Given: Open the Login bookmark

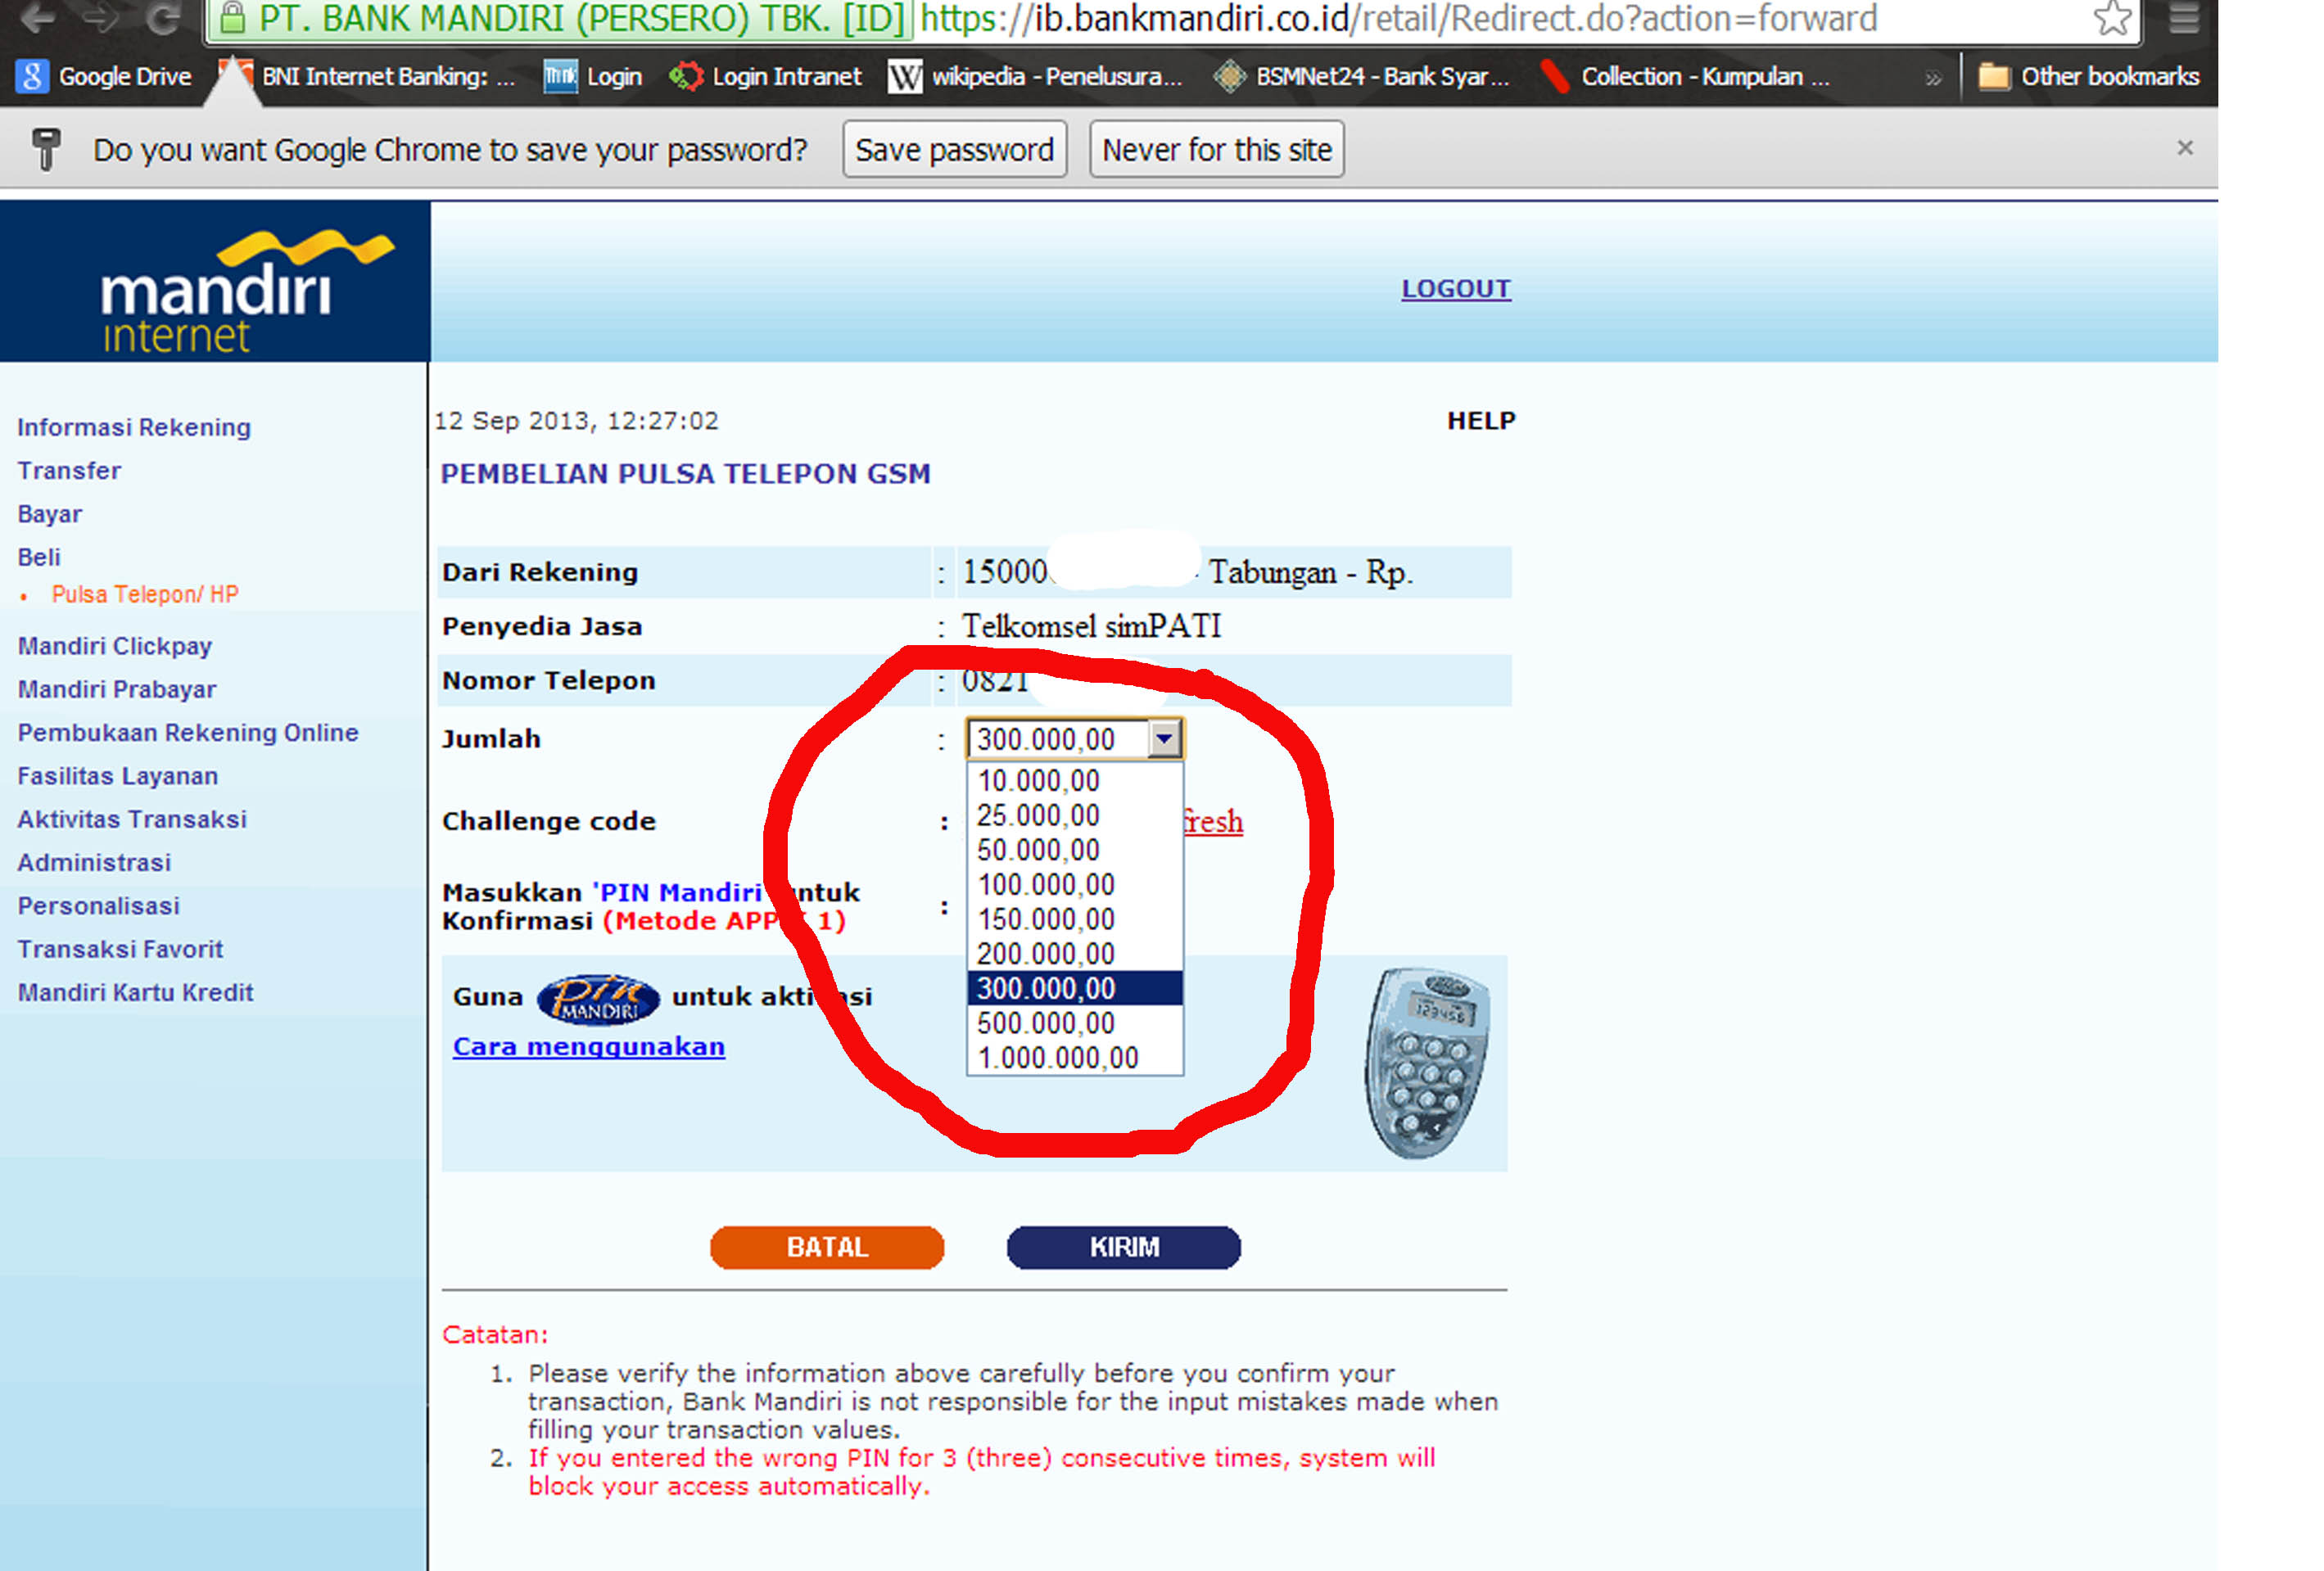Looking at the screenshot, I should pos(593,76).
